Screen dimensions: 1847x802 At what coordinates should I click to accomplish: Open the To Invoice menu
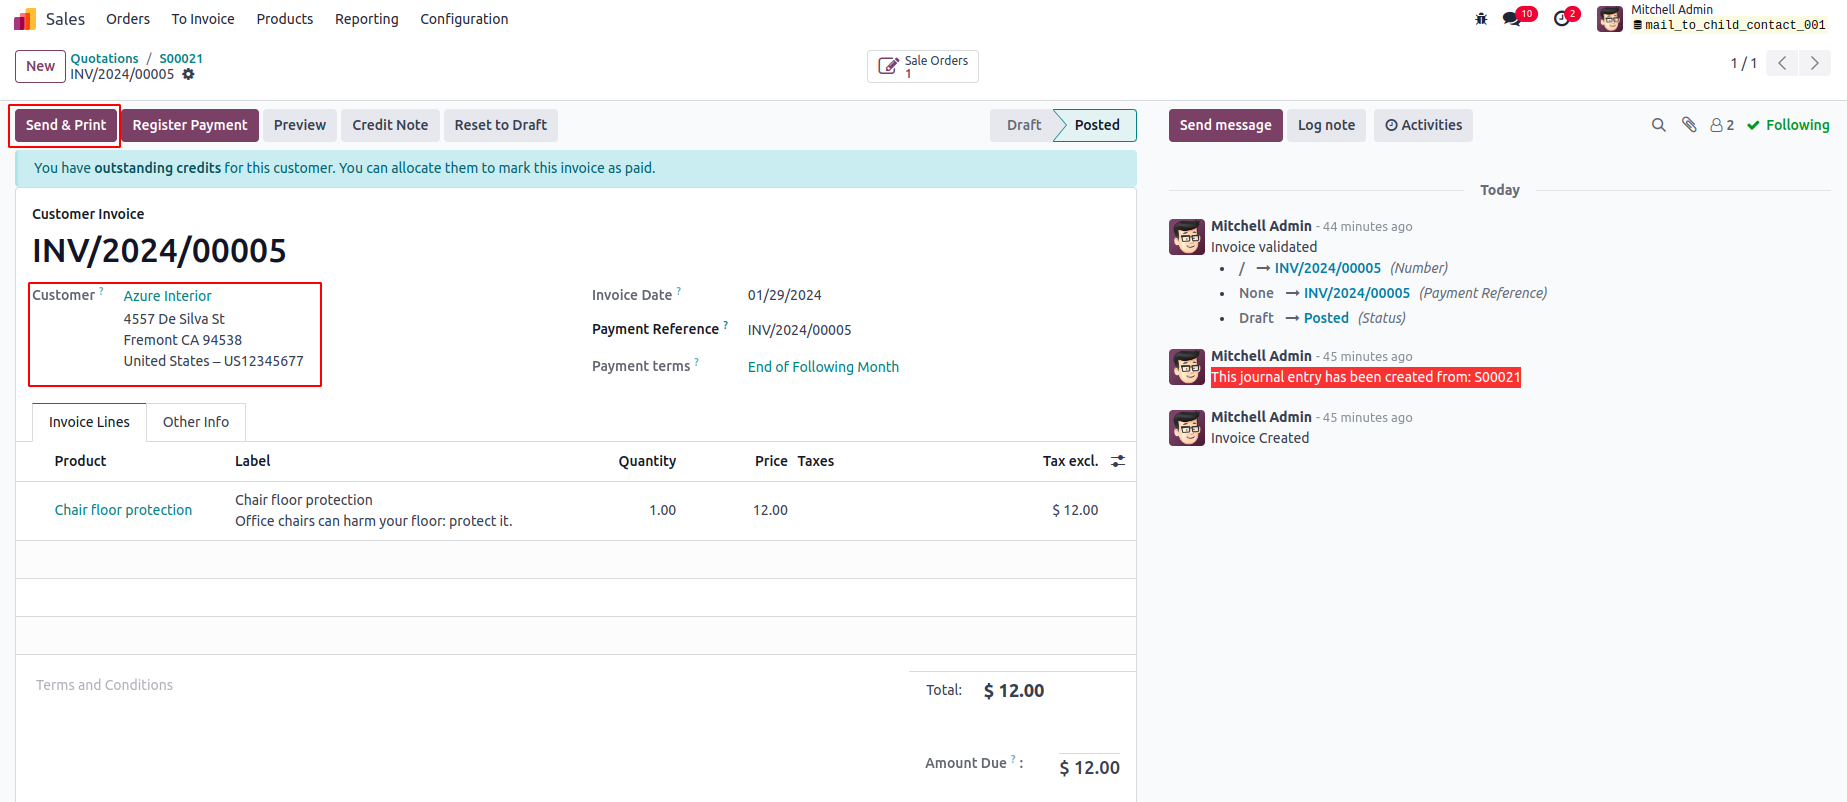[203, 19]
